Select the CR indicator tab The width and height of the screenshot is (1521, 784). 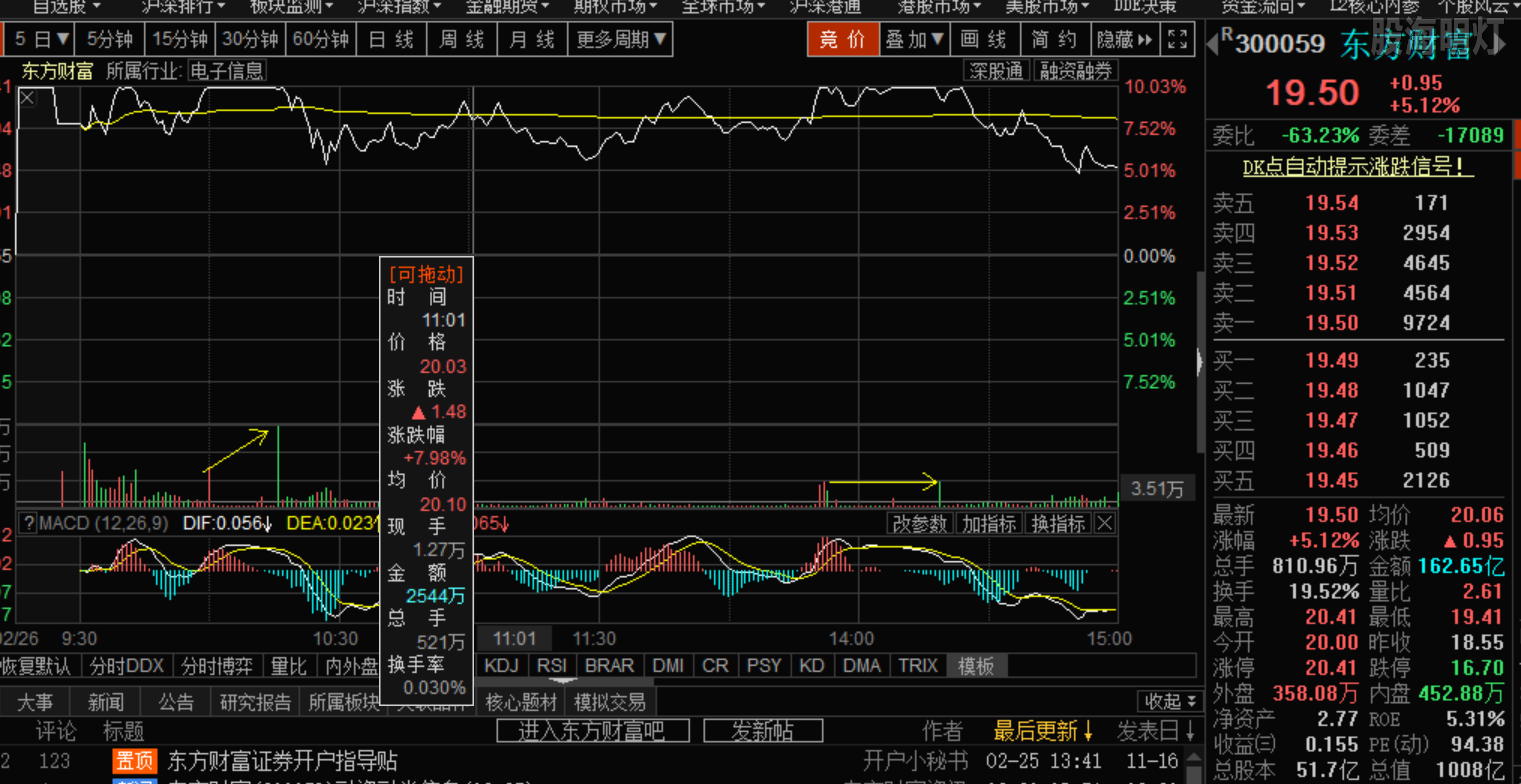pos(716,666)
